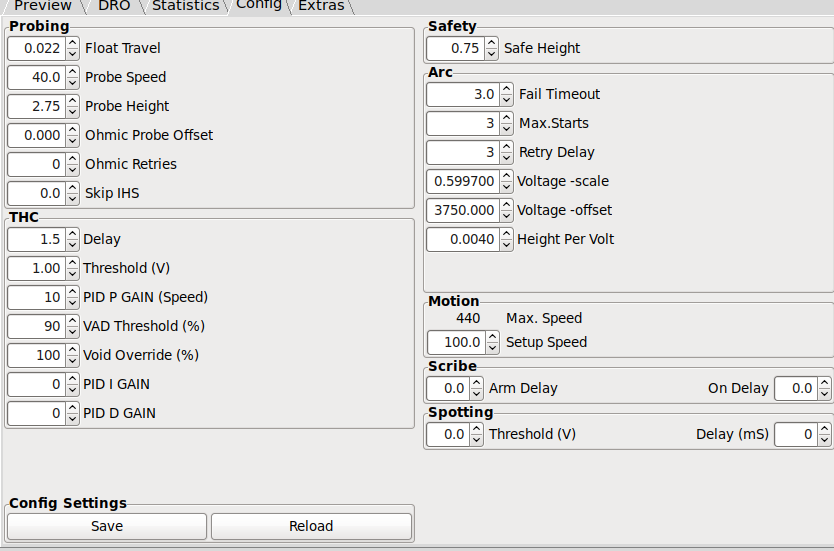Focus the Voltage -scale value field

(x=463, y=181)
